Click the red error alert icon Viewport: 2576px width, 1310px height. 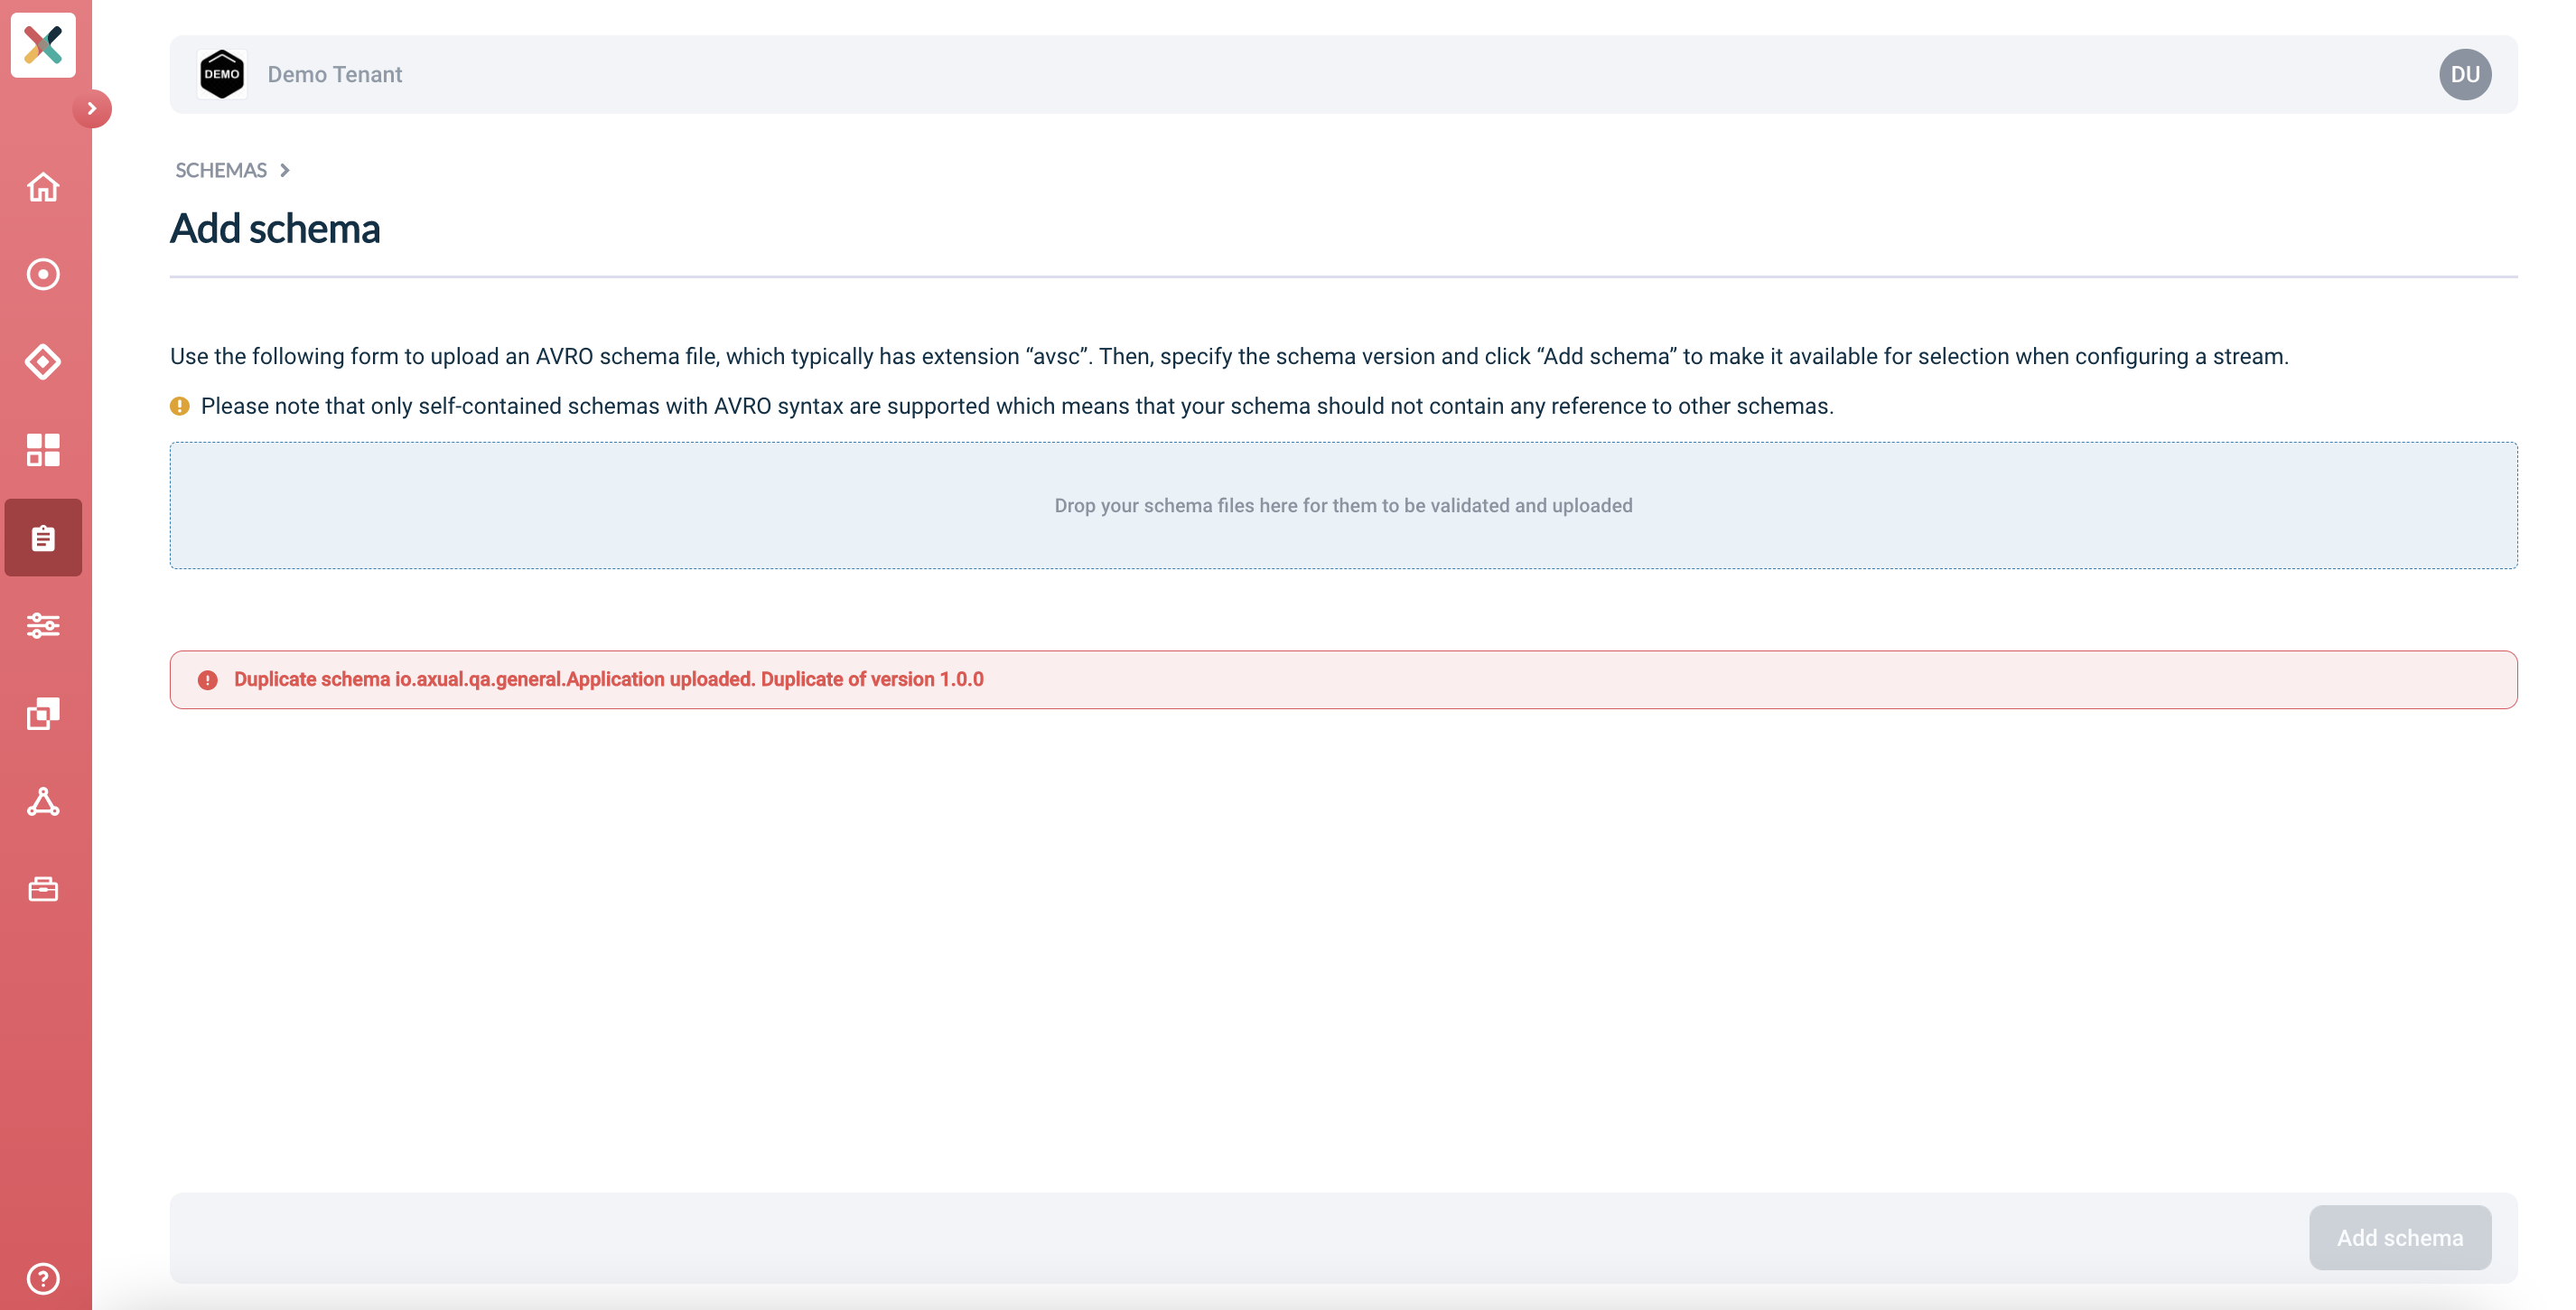[208, 680]
